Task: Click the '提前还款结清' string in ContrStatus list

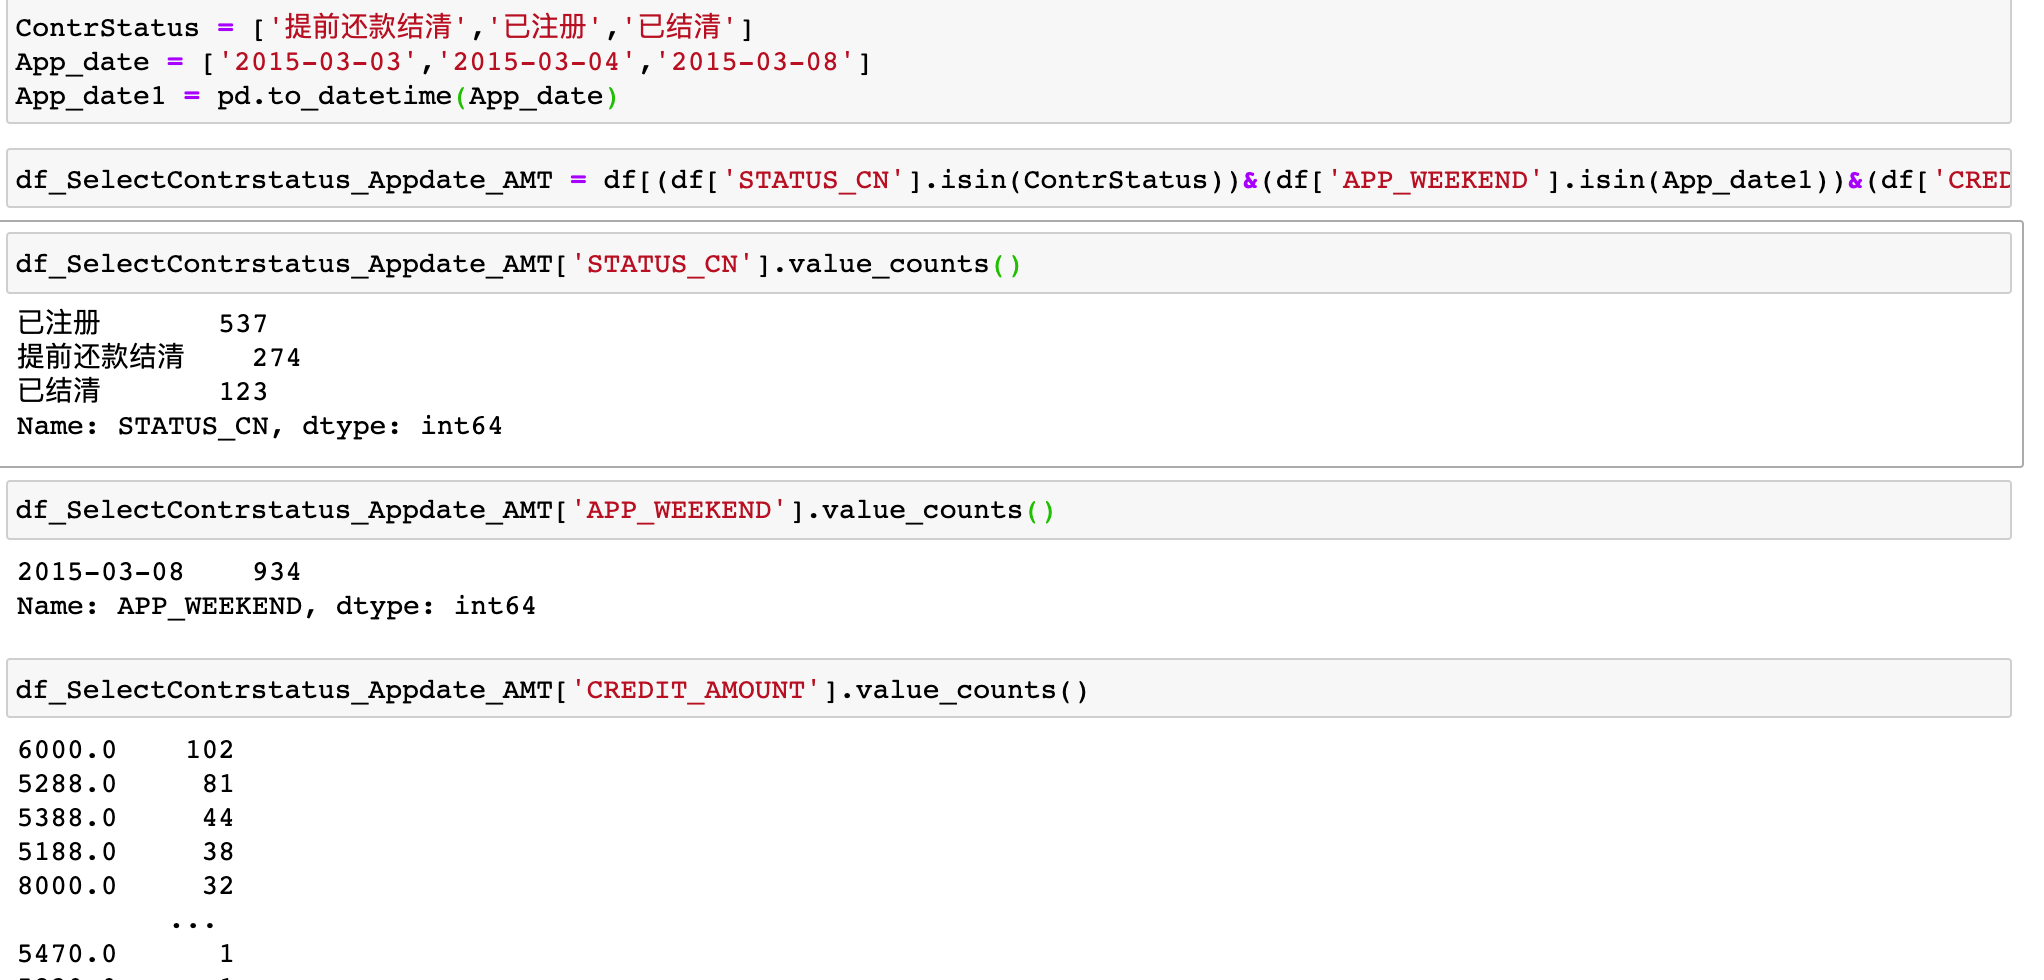Action: coord(368,27)
